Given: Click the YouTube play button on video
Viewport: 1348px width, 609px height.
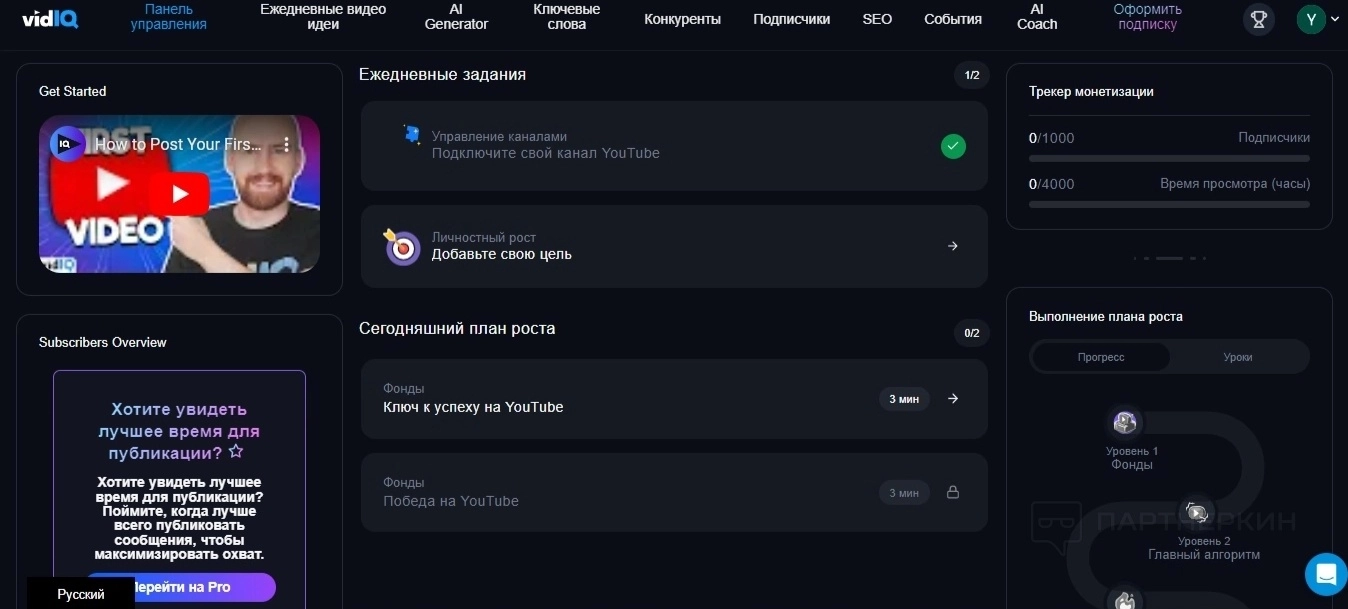Looking at the screenshot, I should [x=180, y=194].
